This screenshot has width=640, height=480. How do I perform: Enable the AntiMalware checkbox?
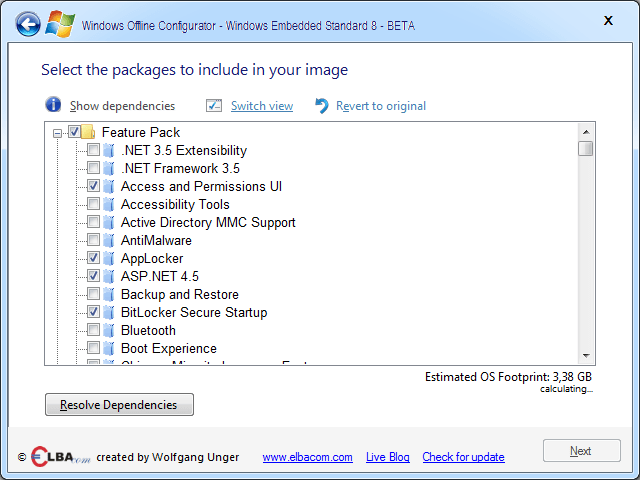point(93,240)
